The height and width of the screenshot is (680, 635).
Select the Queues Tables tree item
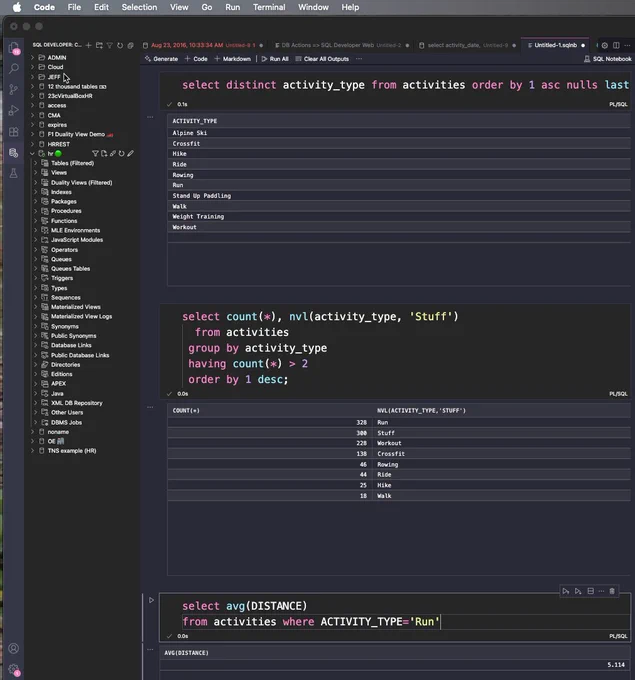pyautogui.click(x=71, y=268)
